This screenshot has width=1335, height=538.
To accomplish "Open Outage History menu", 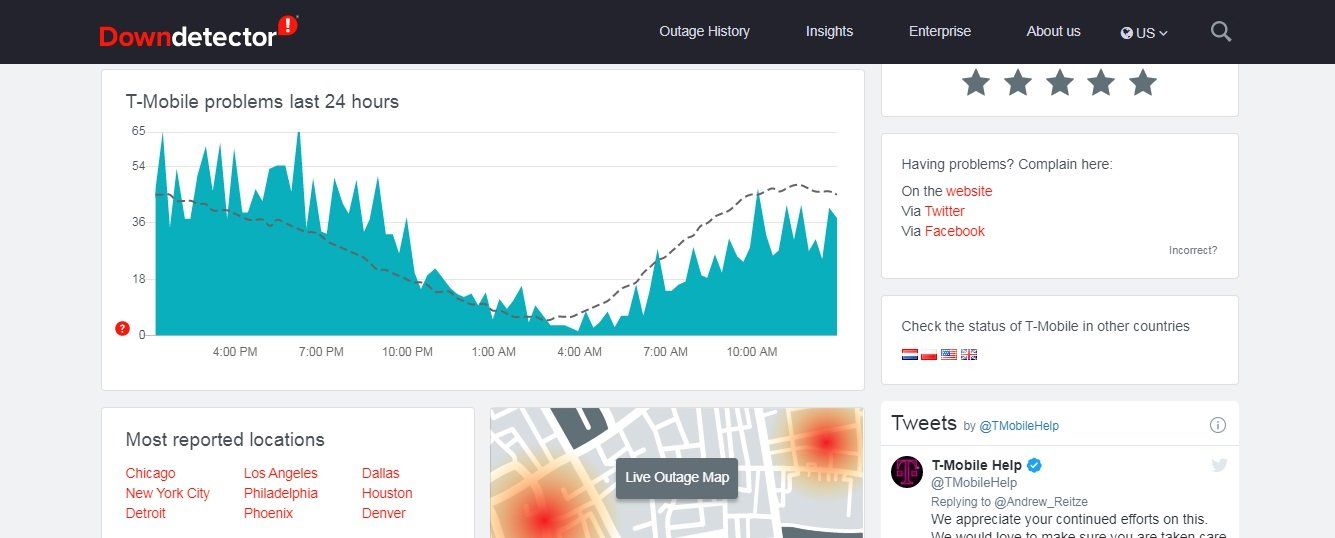I will tap(704, 31).
